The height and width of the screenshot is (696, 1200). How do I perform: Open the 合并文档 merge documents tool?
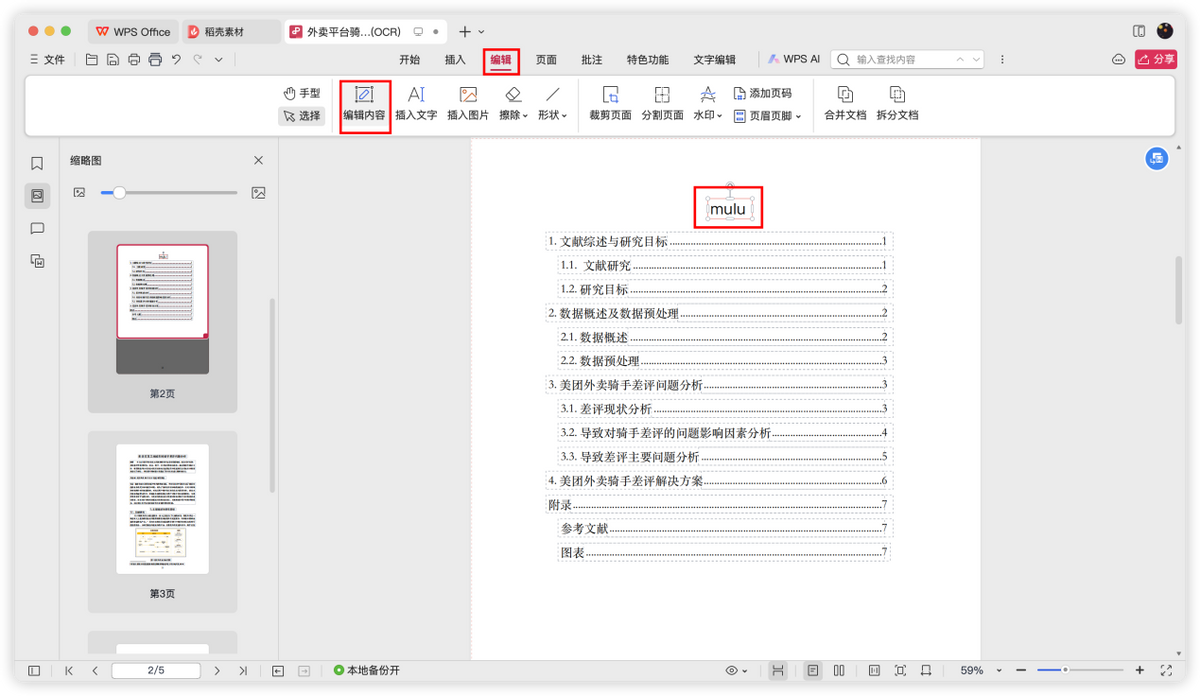(845, 105)
